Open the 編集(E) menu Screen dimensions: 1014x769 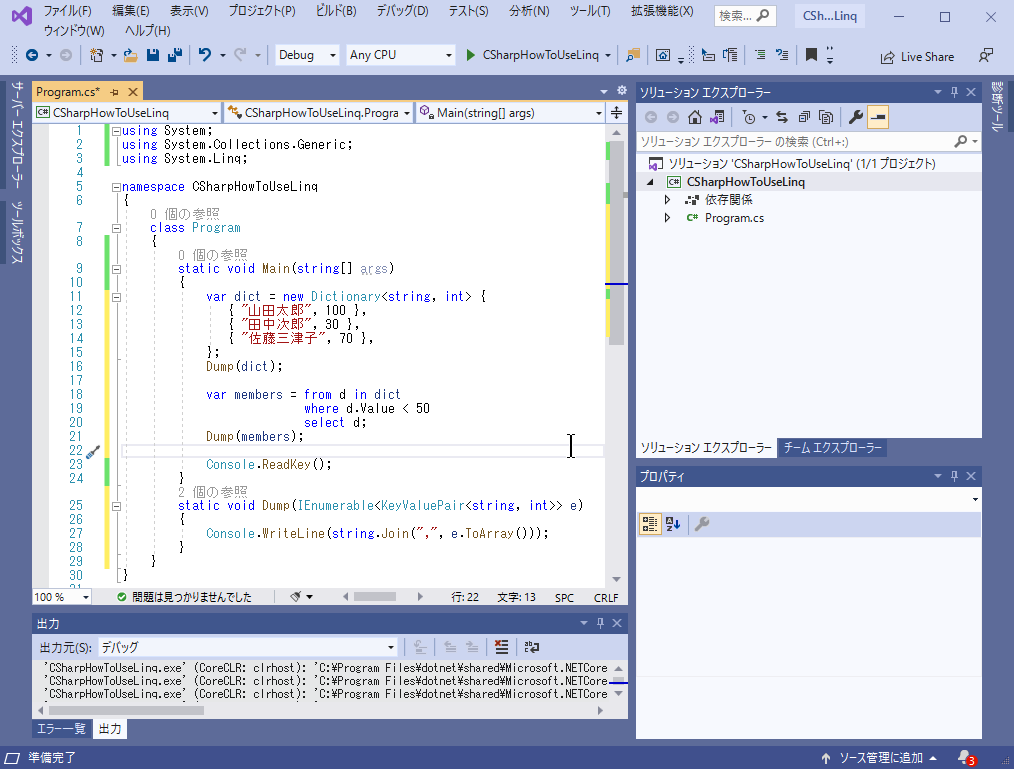131,11
